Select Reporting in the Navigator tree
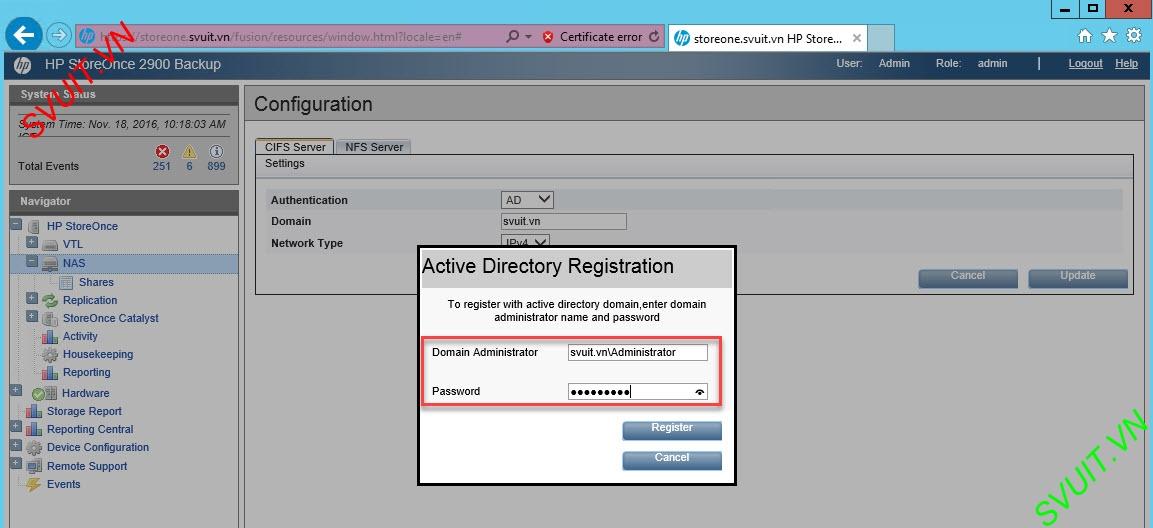The image size is (1153, 528). pyautogui.click(x=87, y=372)
